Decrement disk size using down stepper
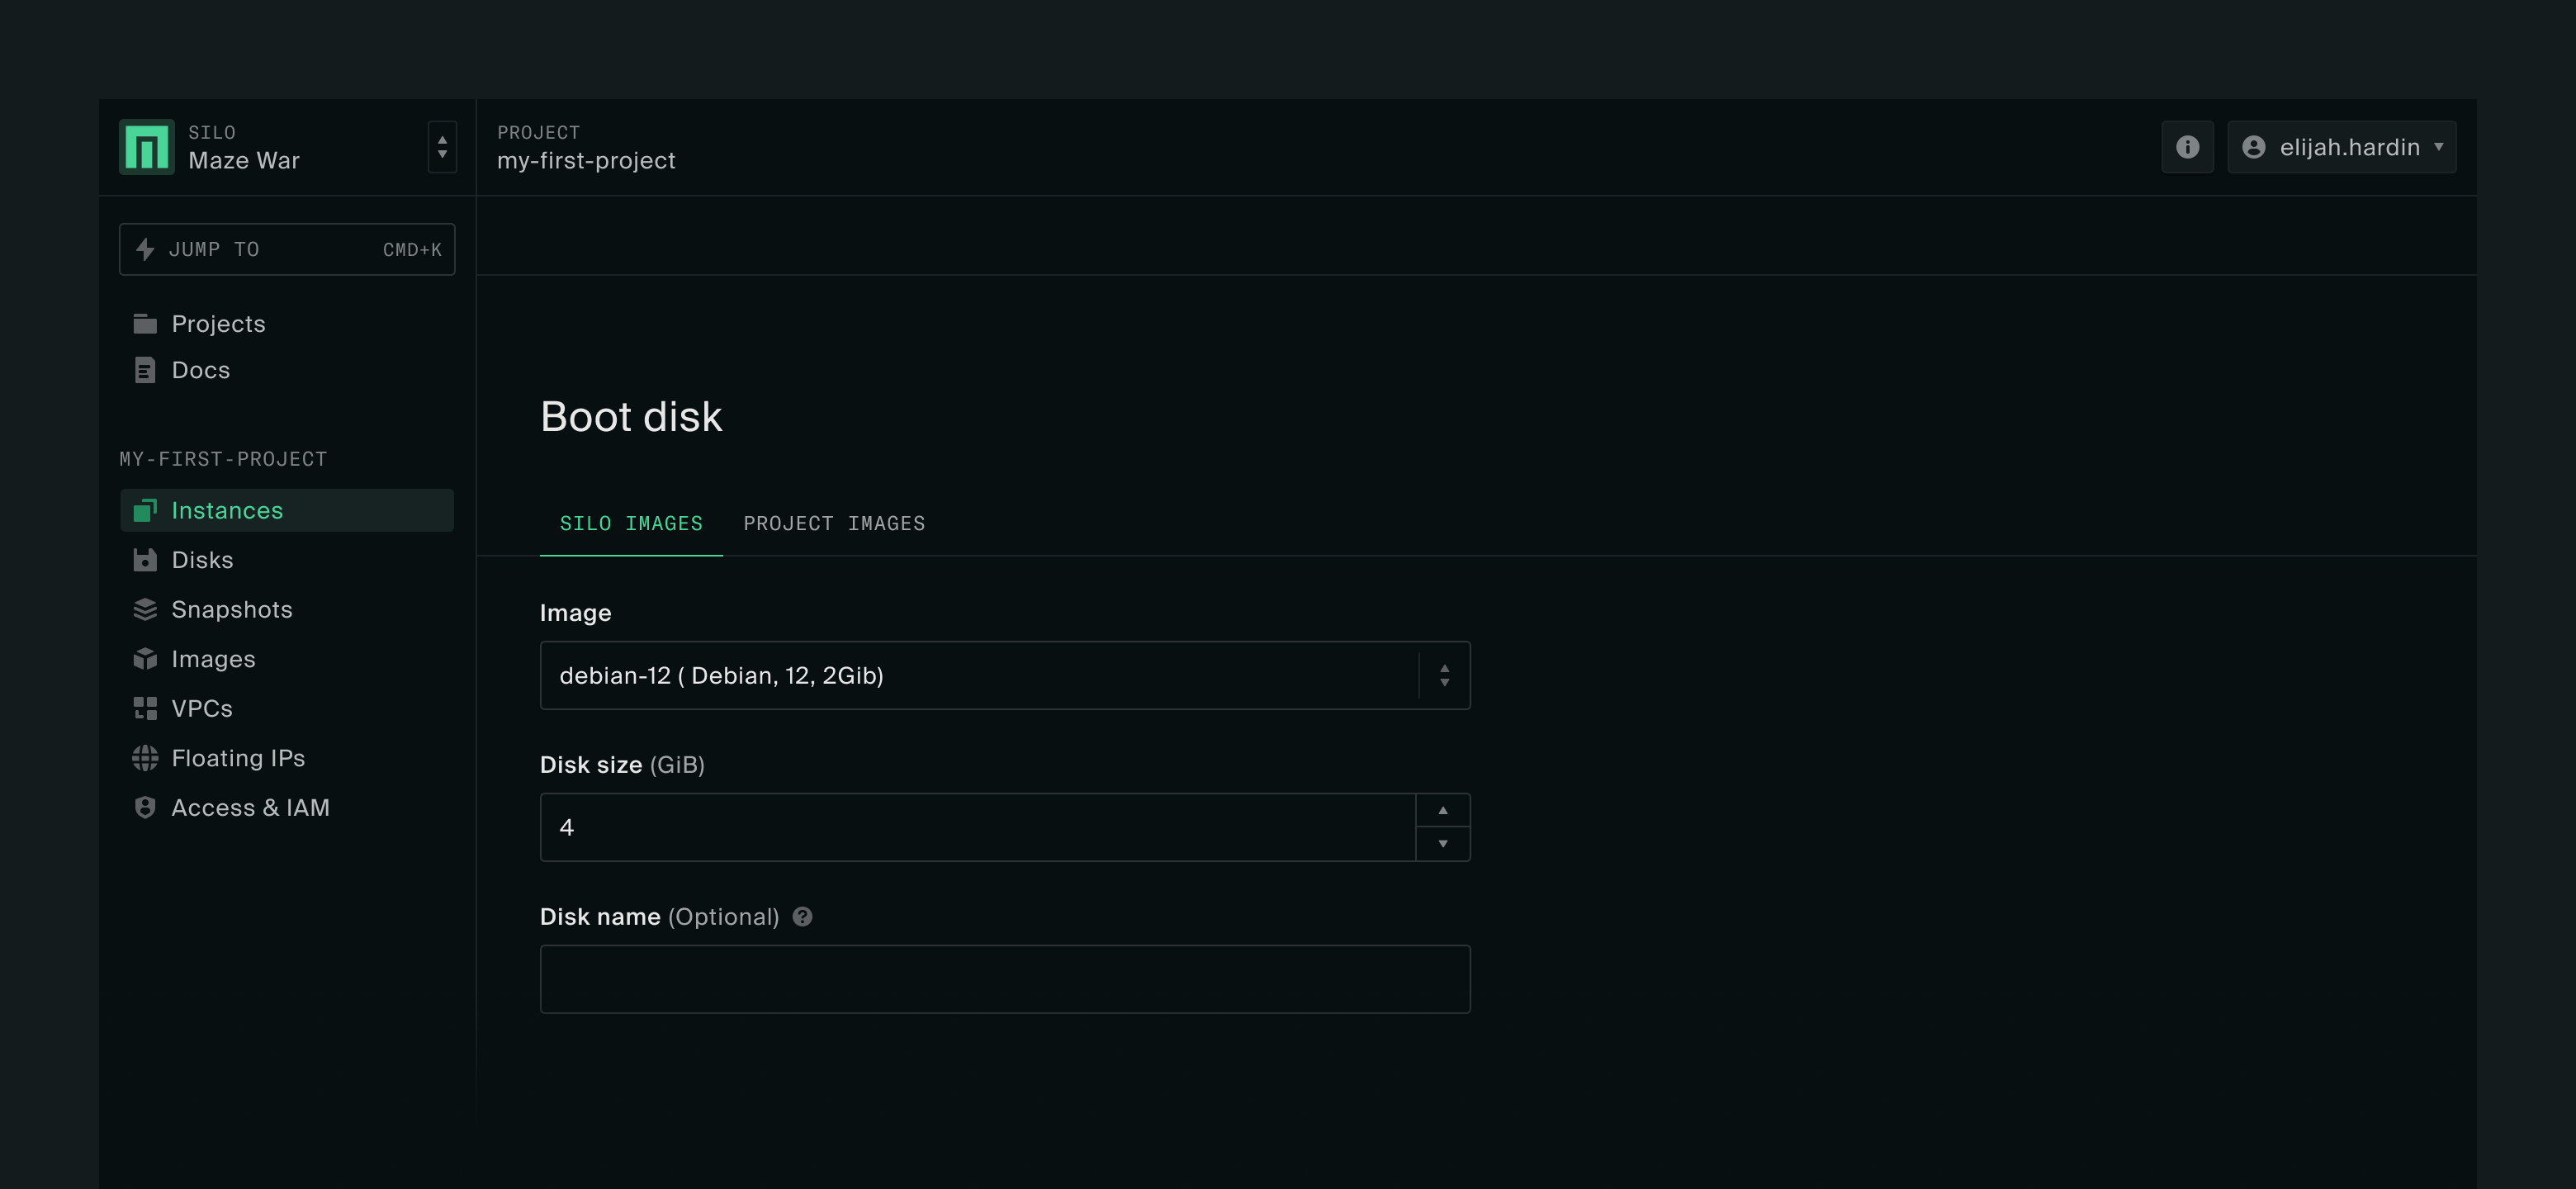The image size is (2576, 1189). click(1442, 844)
